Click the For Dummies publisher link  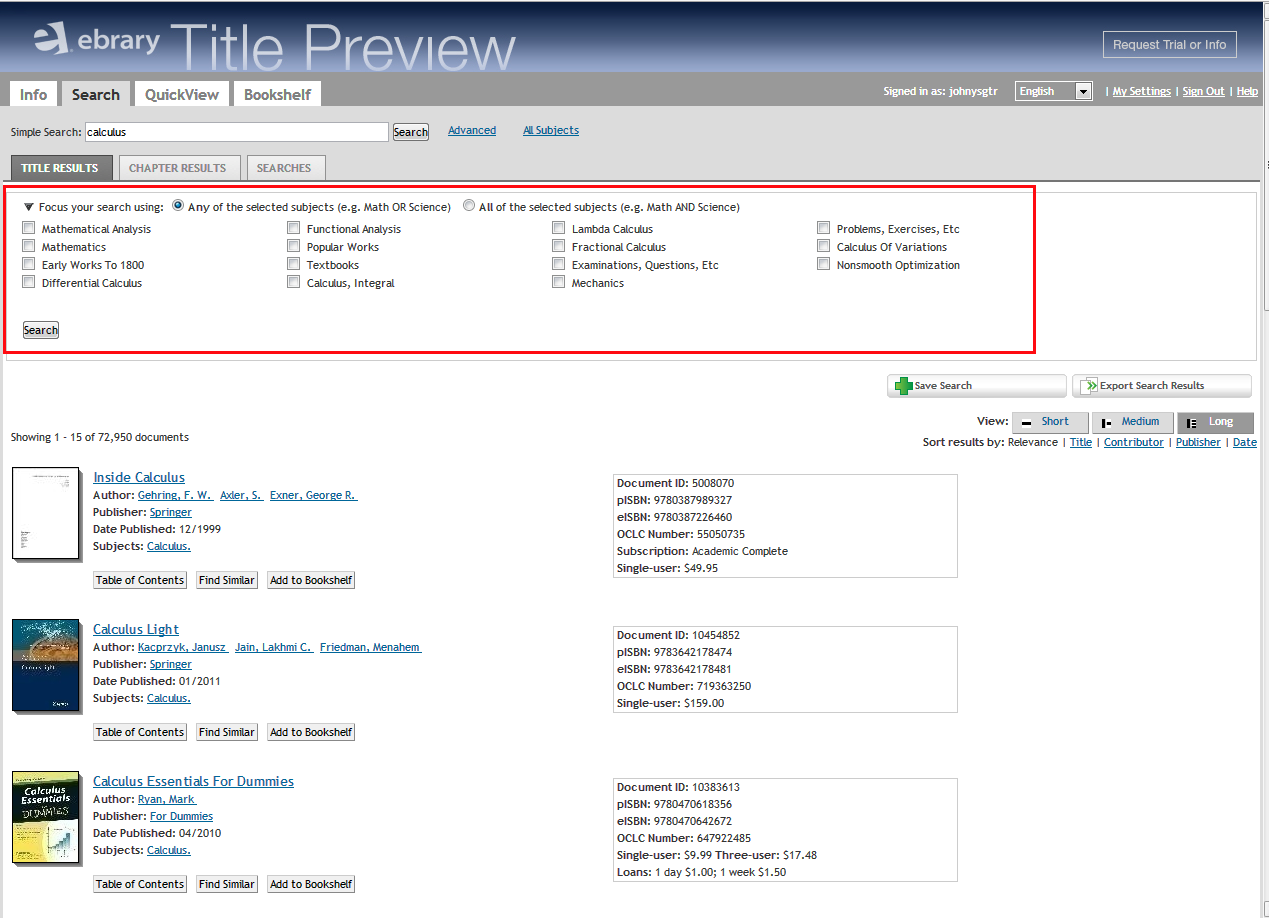point(181,816)
